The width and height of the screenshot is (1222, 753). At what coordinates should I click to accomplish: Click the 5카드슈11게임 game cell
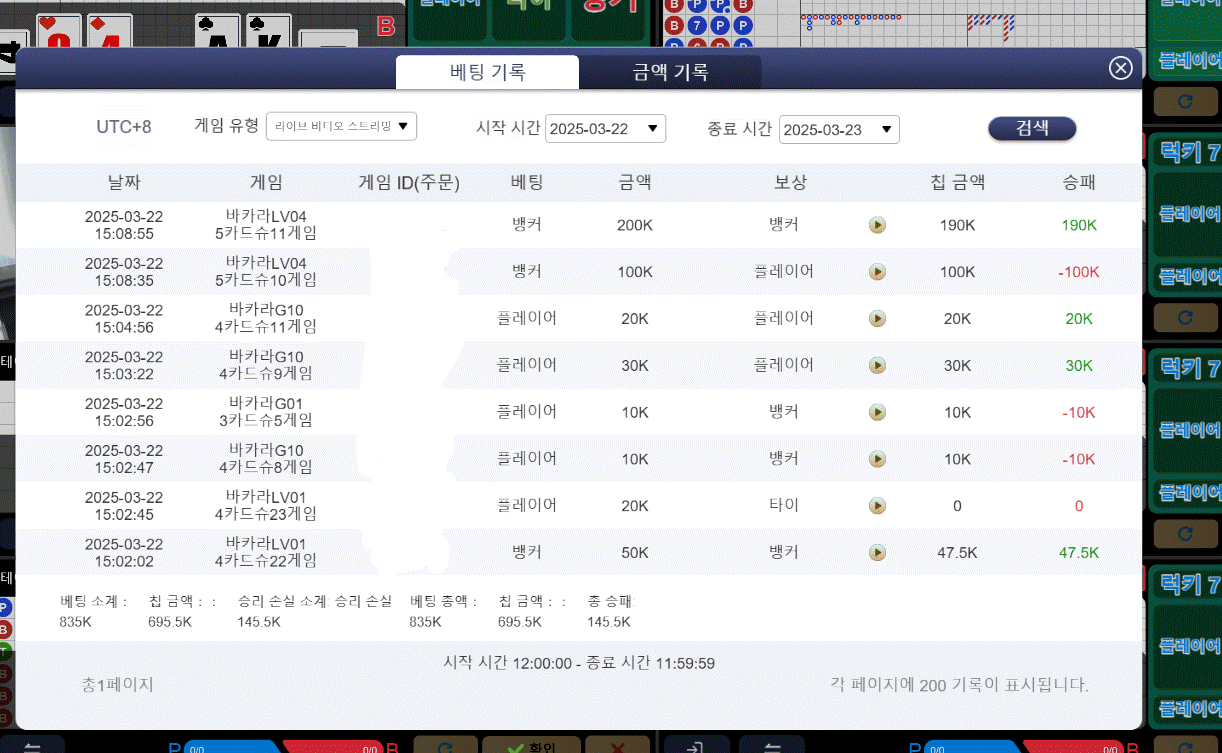pos(266,233)
